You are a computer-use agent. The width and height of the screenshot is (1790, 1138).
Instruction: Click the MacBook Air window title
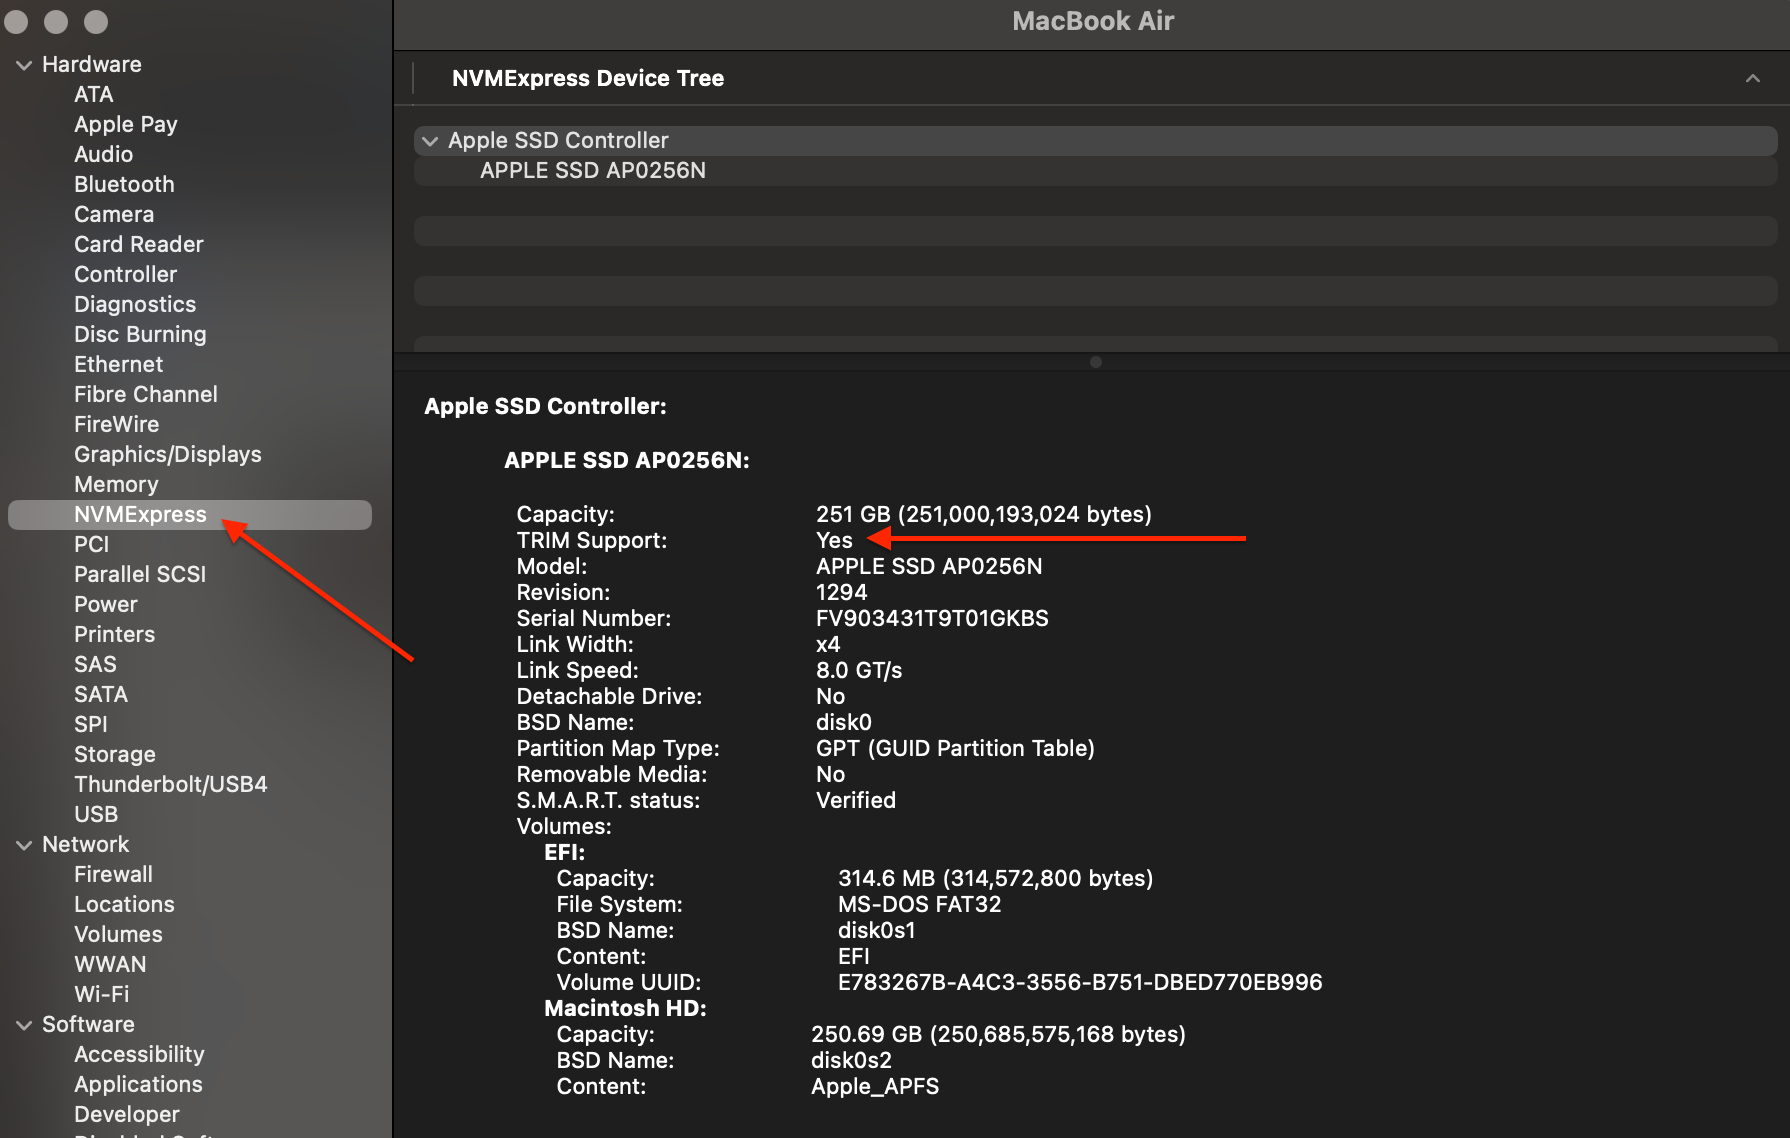click(x=1093, y=21)
